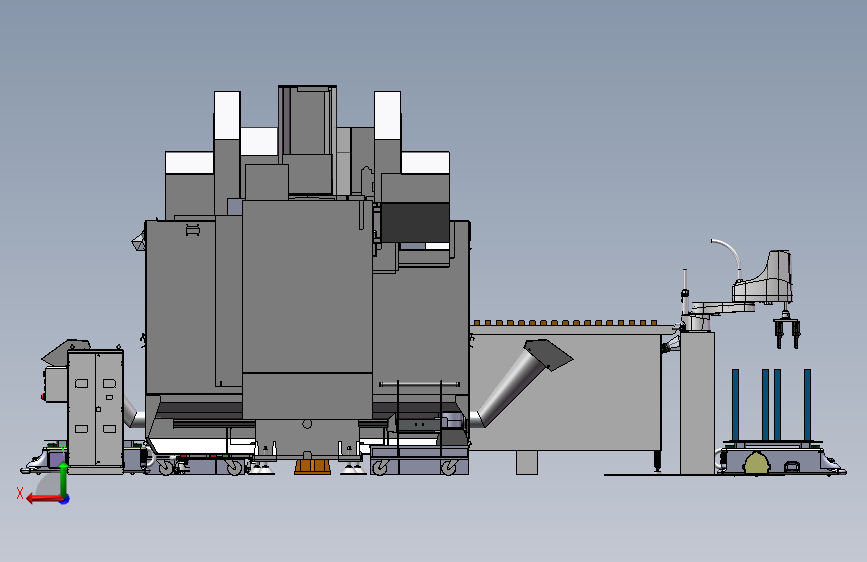Click the blue Z axis dot of the triad
The height and width of the screenshot is (562, 867).
65,499
